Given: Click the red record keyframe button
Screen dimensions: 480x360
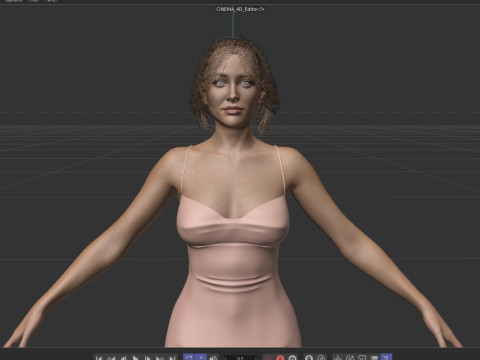Looking at the screenshot, I should point(280,358).
